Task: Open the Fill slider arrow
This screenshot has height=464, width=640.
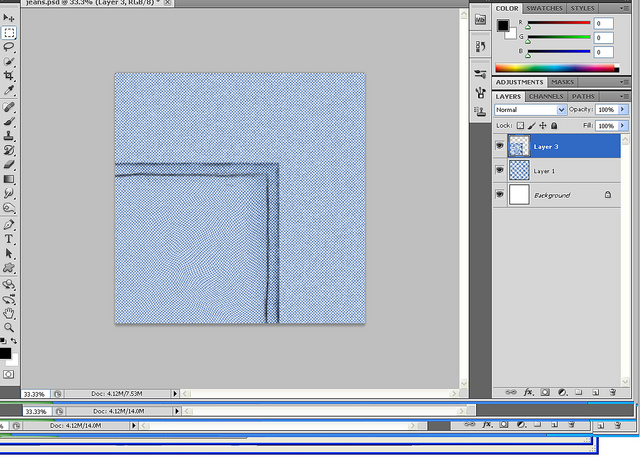Action: tap(623, 126)
